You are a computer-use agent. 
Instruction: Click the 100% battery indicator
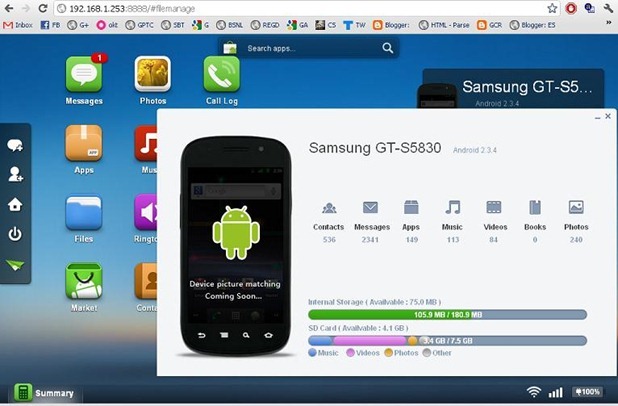(x=587, y=392)
